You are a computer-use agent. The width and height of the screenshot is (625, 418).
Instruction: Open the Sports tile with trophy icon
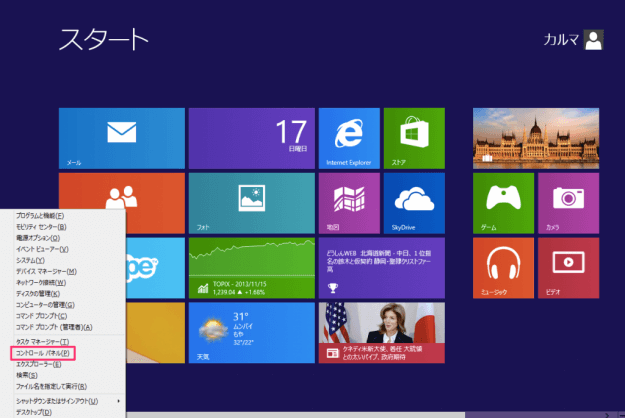pyautogui.click(x=382, y=268)
